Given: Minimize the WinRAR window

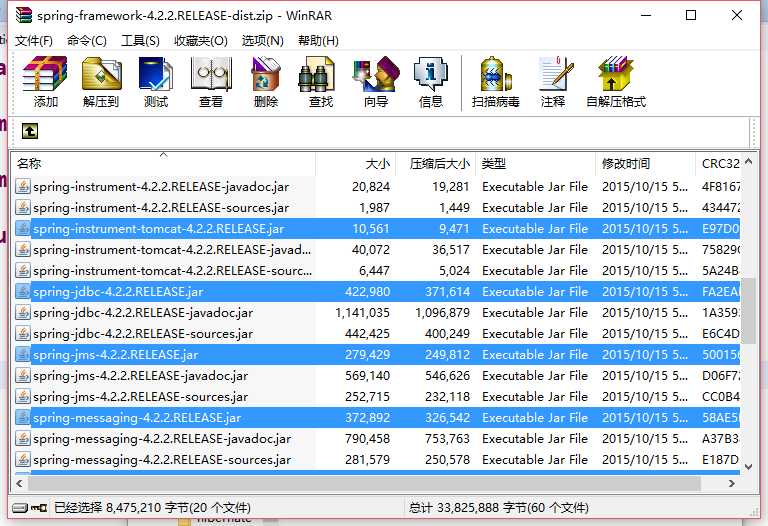Looking at the screenshot, I should click(x=646, y=15).
